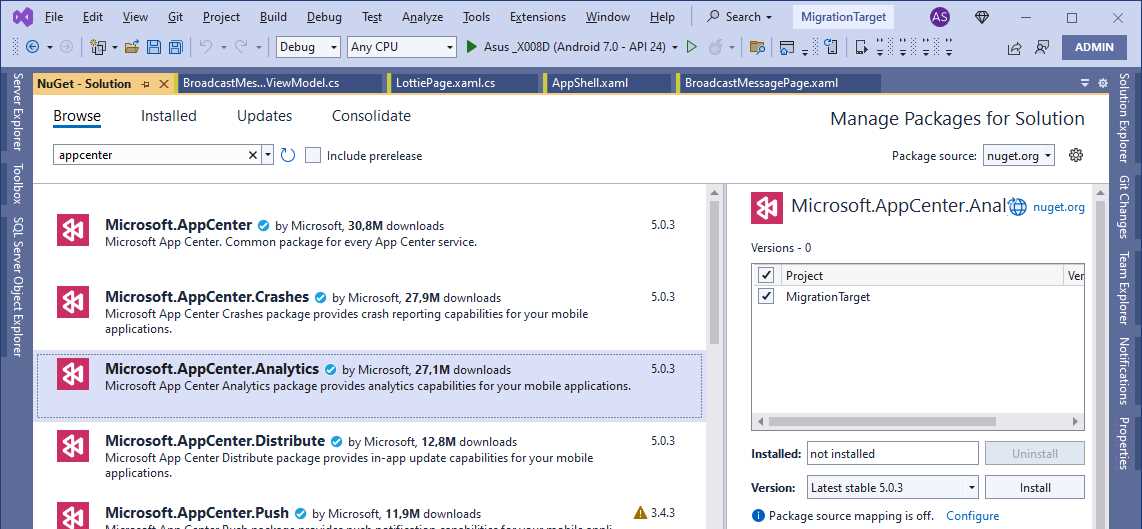Open the Toolbox side panel
This screenshot has width=1142, height=529.
click(17, 183)
